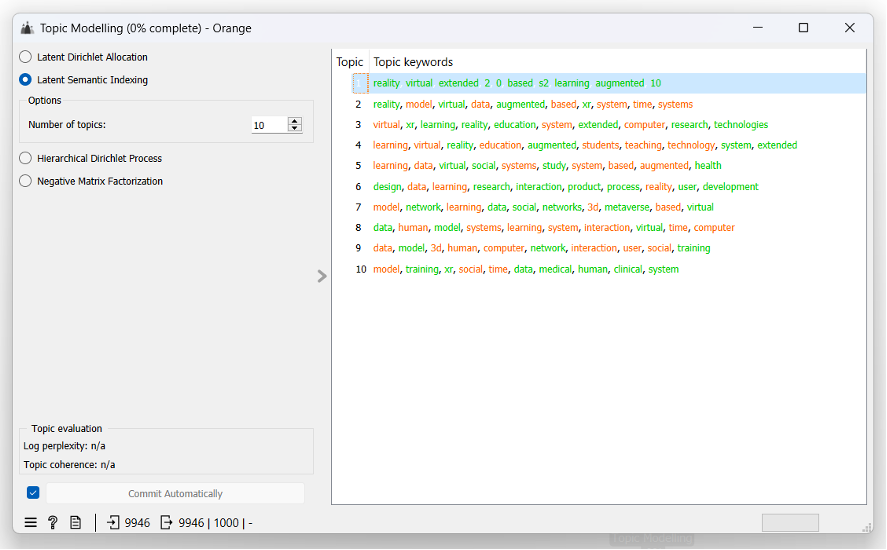Screen dimensions: 887x550
Task: Click the output data arrow icon
Action: click(166, 522)
